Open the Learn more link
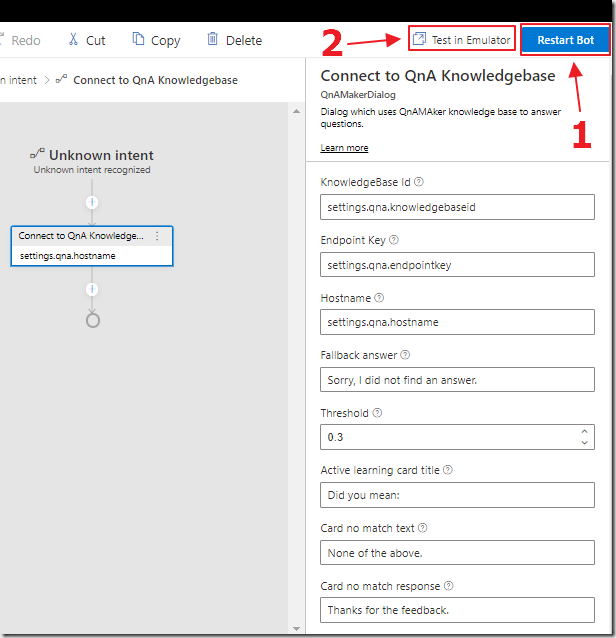 344,148
